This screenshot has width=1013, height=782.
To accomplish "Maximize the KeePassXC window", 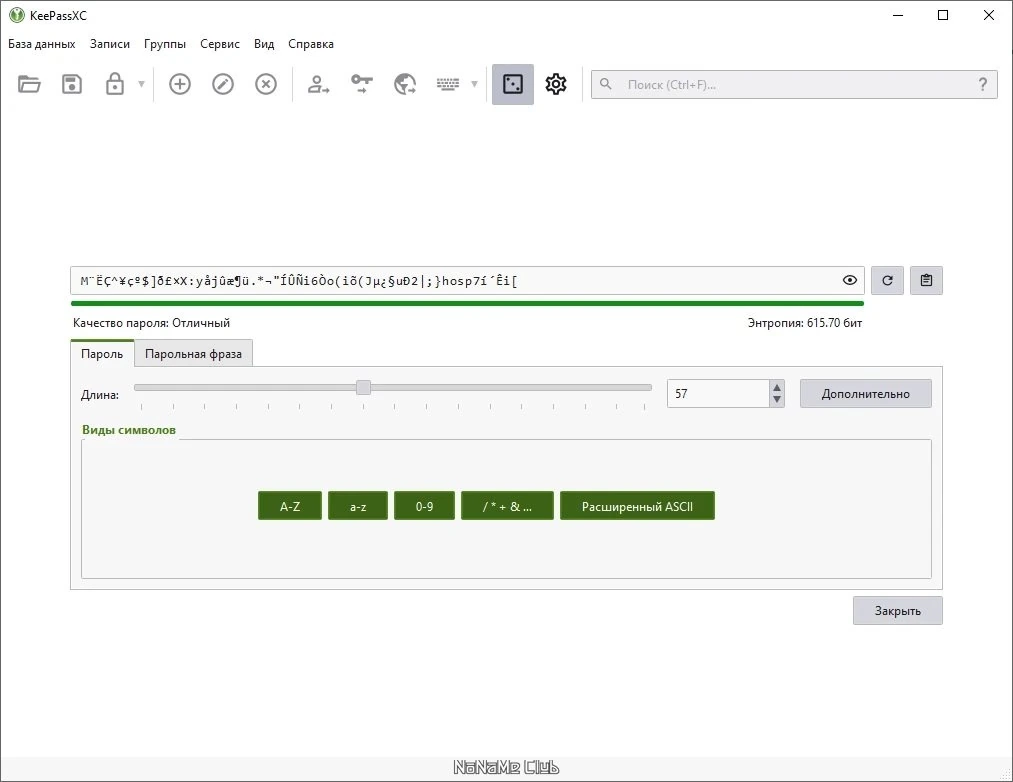I will tap(943, 15).
